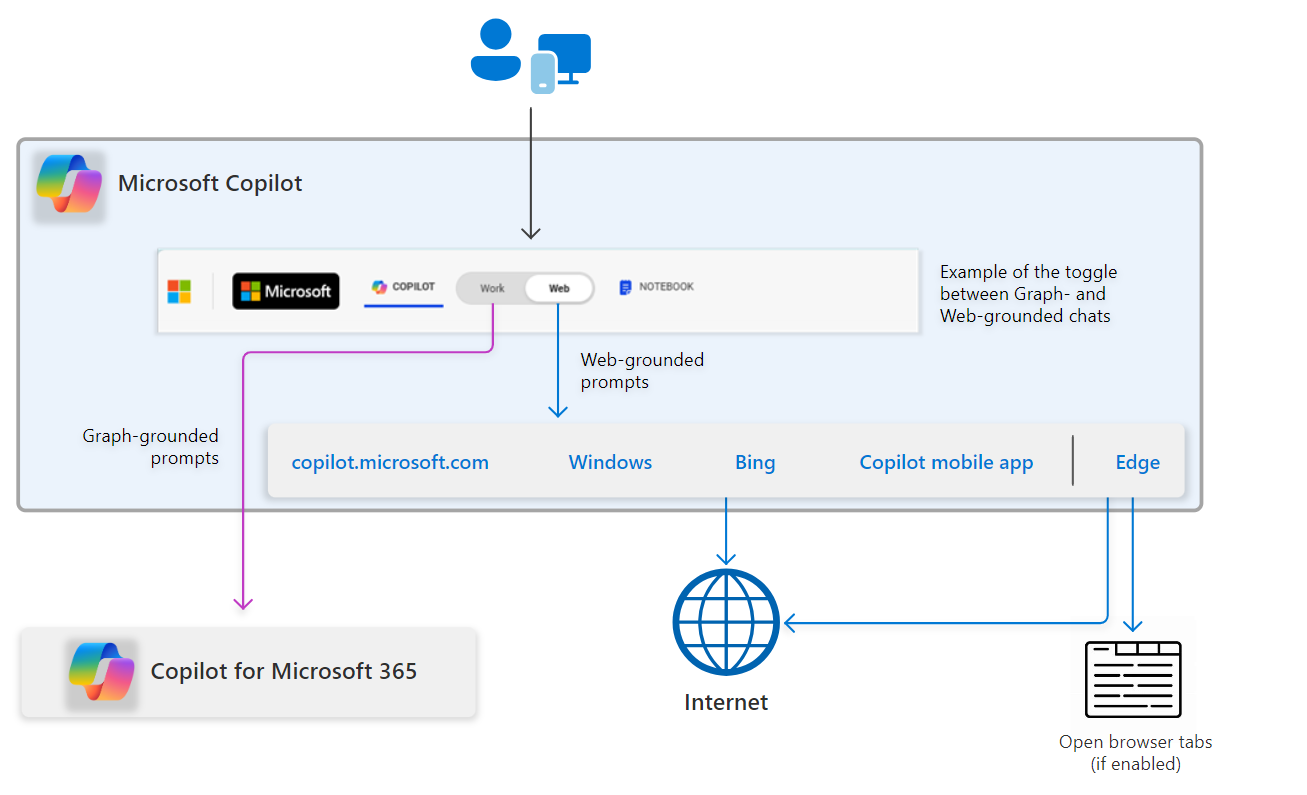Click the four-color Microsoft squares logo
Viewport: 1307px width, 795px height.
pyautogui.click(x=179, y=291)
